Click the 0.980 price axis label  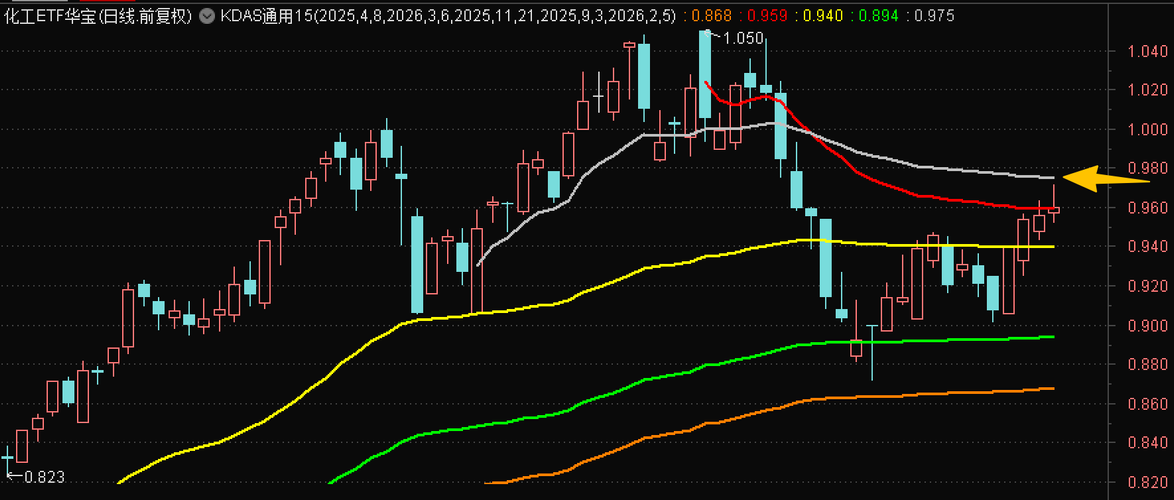pyautogui.click(x=1149, y=168)
